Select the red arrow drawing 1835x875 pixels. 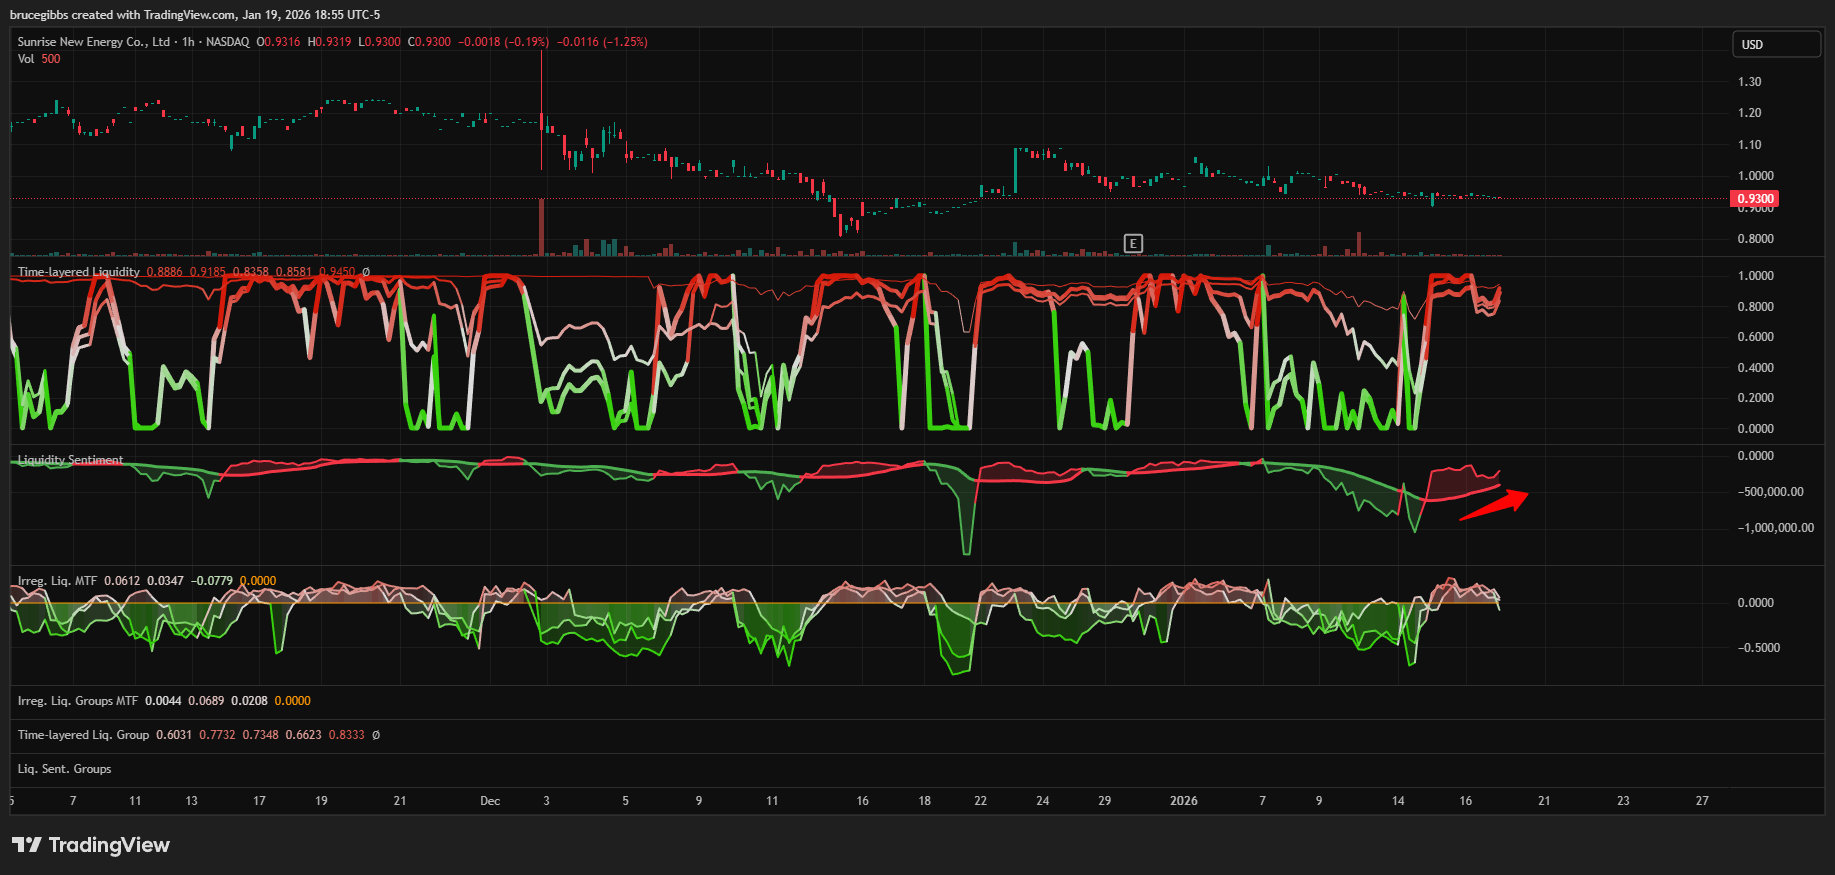point(1494,504)
